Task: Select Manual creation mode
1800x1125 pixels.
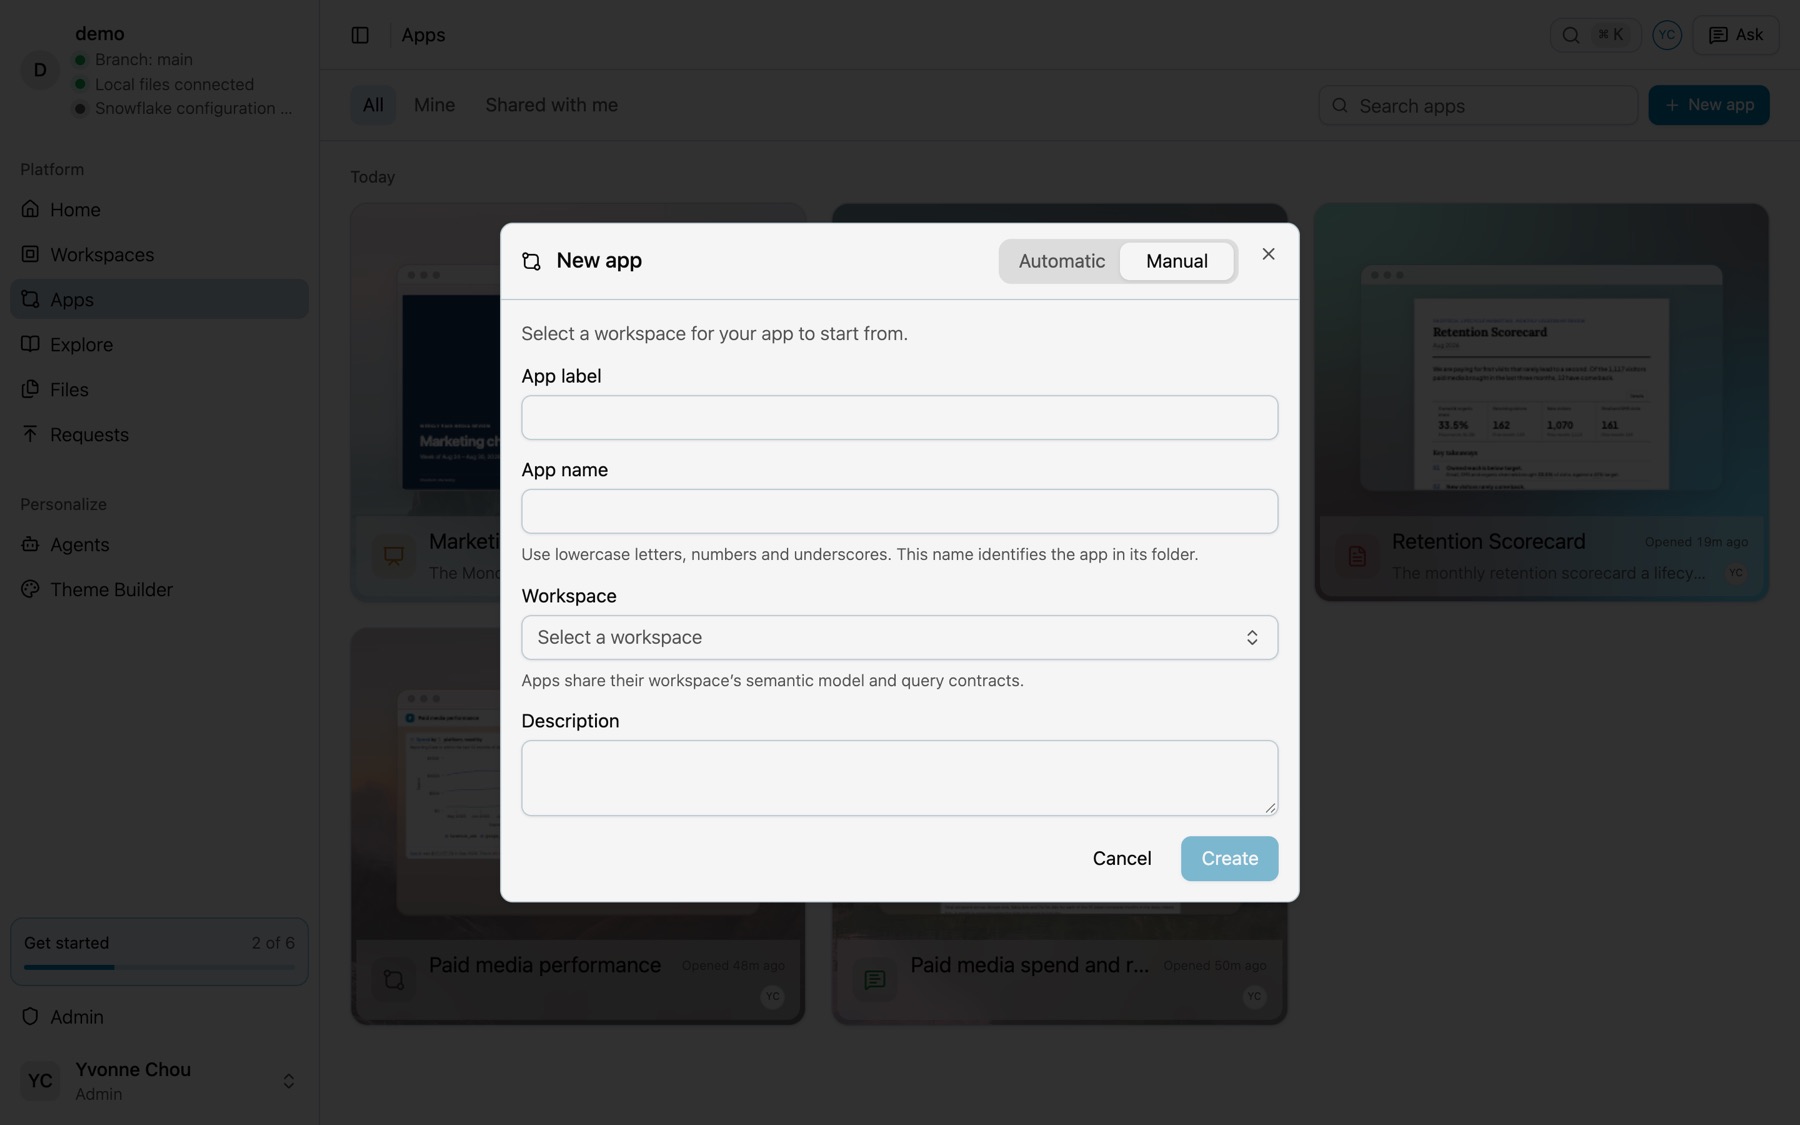Action: point(1177,261)
